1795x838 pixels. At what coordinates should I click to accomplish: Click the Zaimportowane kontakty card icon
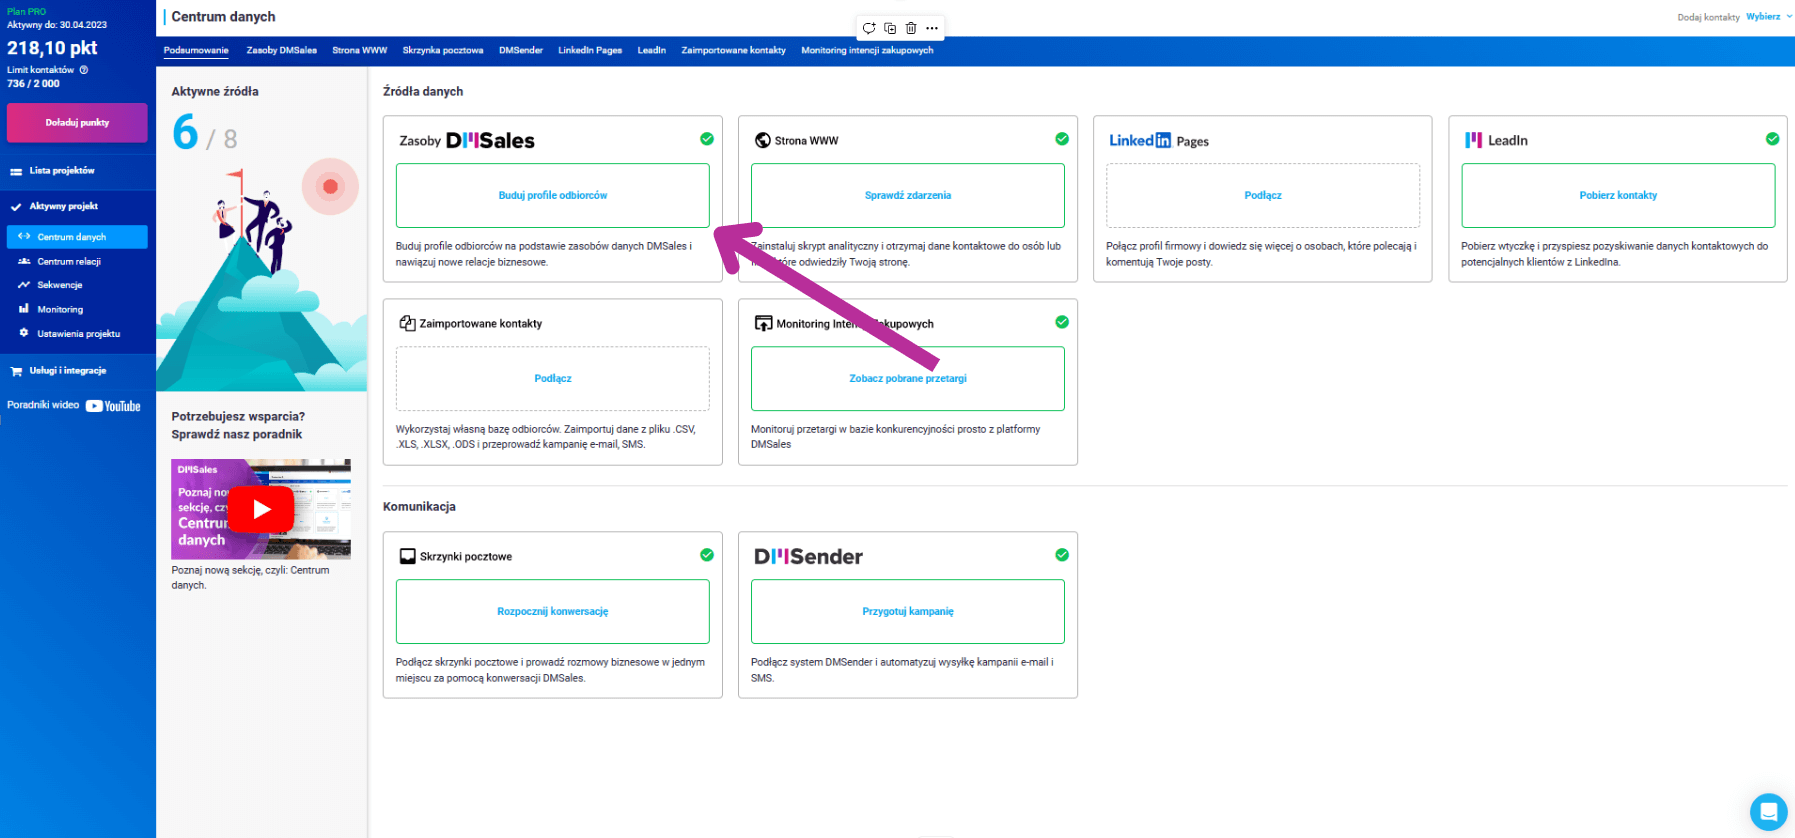coord(407,323)
